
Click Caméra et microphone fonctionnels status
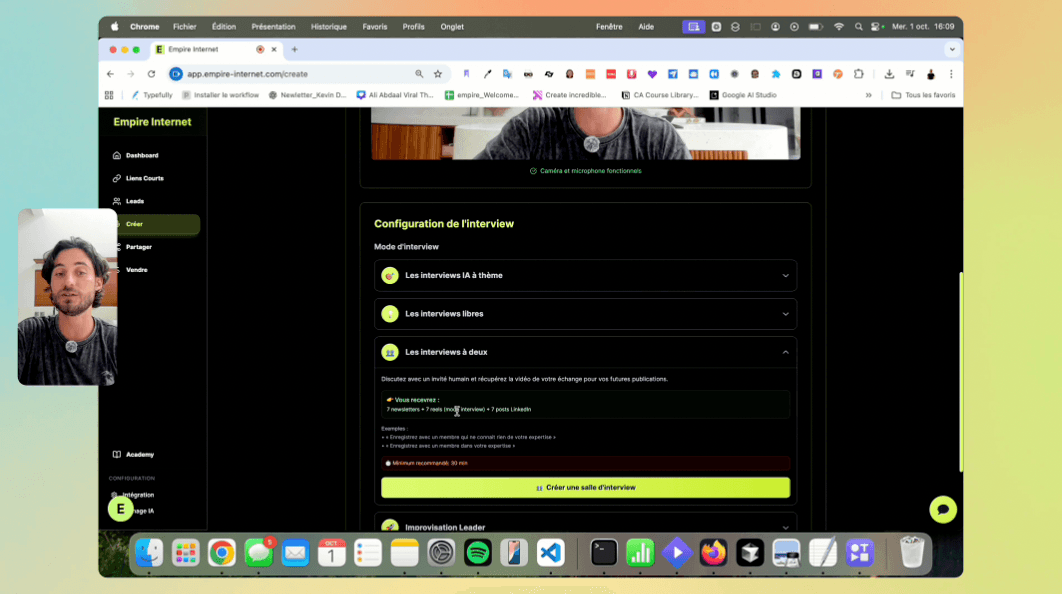click(x=585, y=171)
